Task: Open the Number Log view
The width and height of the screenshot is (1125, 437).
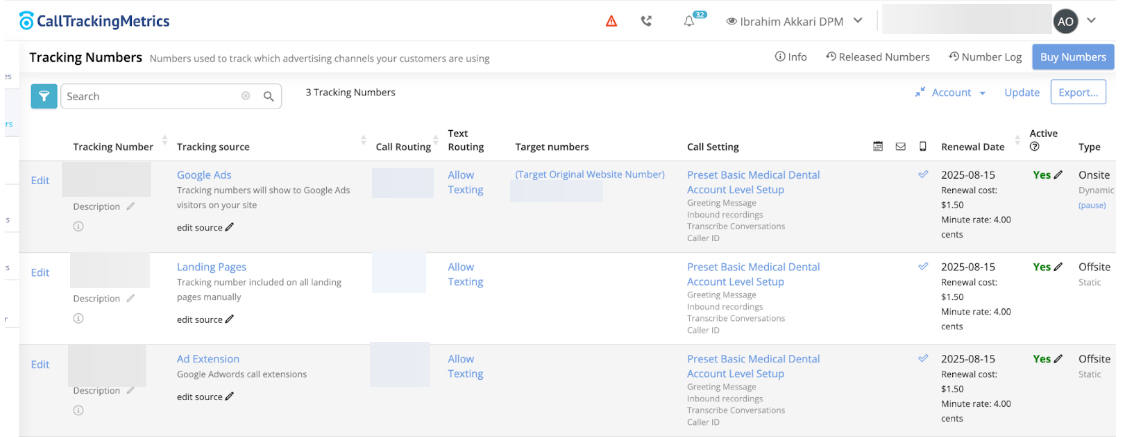Action: pyautogui.click(x=985, y=57)
